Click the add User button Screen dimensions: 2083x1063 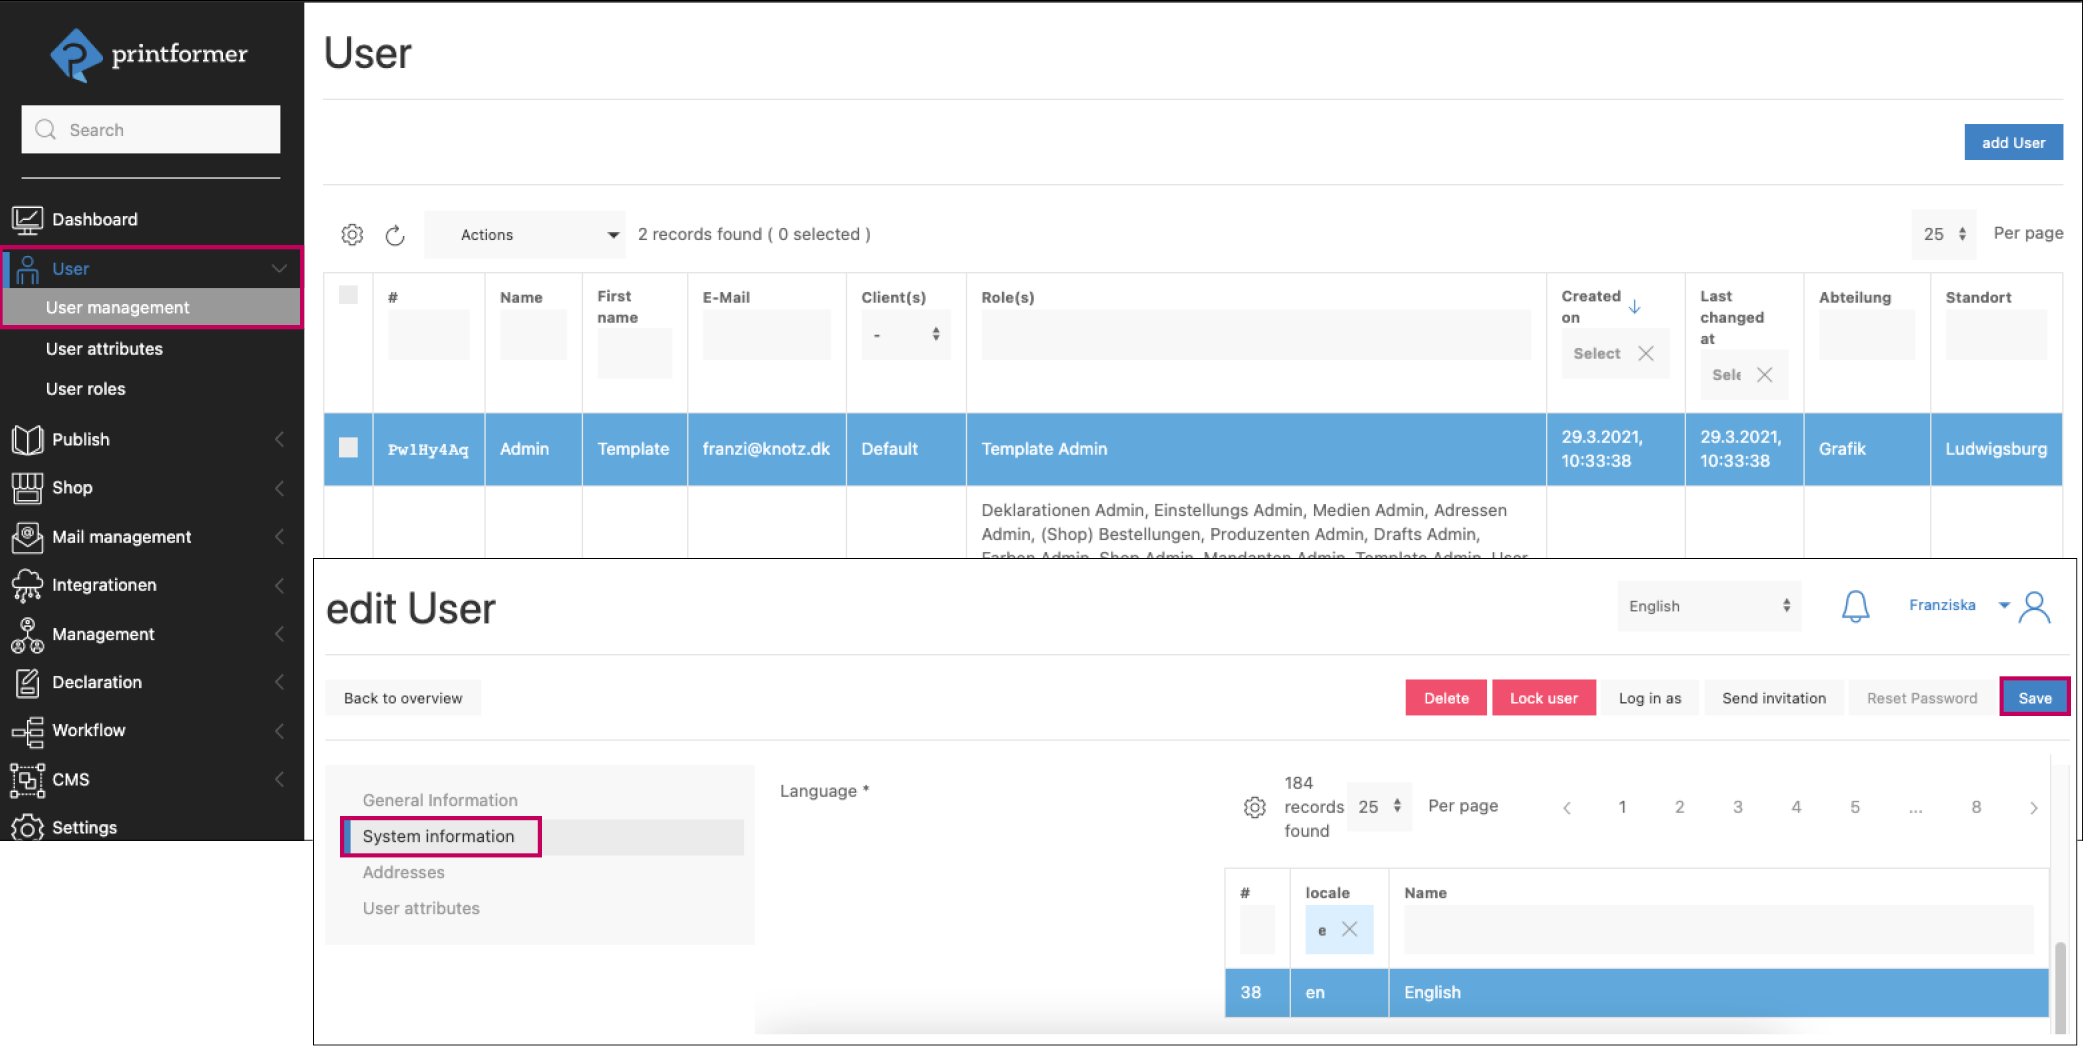[x=2012, y=143]
